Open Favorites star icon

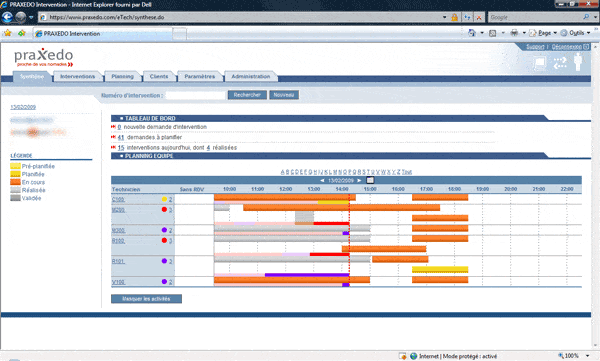pyautogui.click(x=7, y=33)
